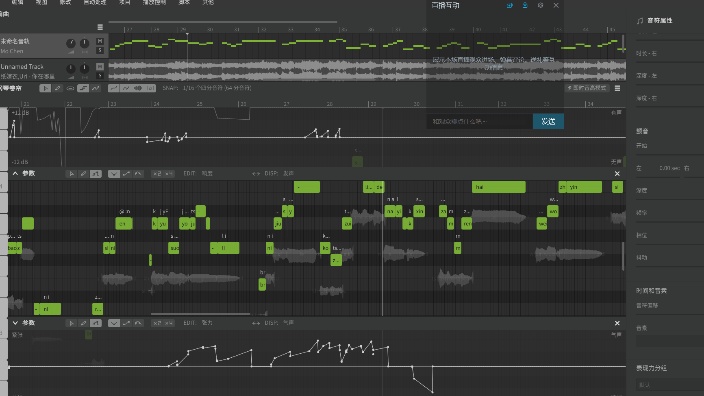Click the piano roll horizontal scrollbar thumb
The width and height of the screenshot is (704, 396).
click(x=200, y=314)
